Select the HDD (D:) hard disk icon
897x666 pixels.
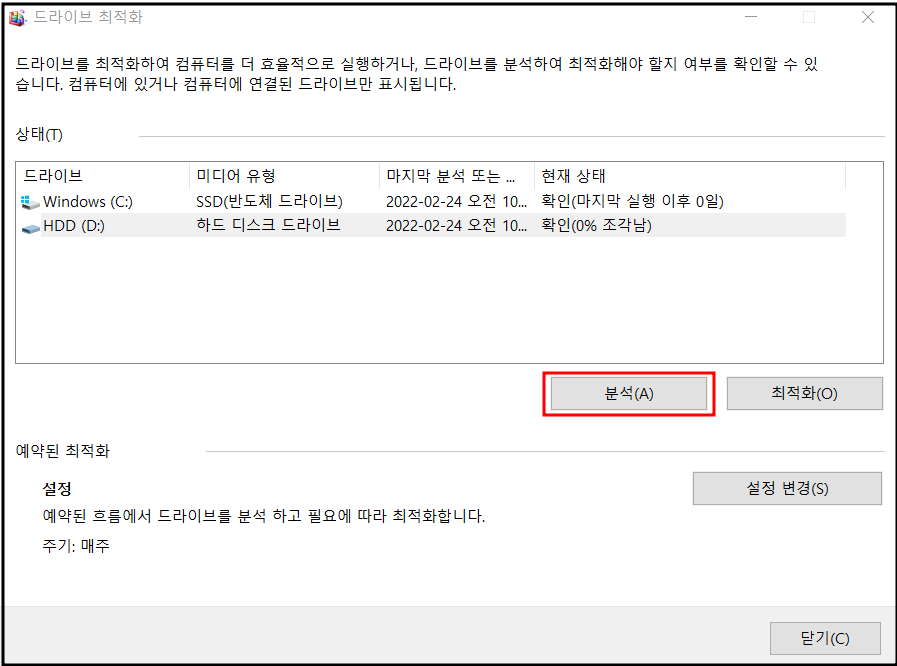point(31,226)
